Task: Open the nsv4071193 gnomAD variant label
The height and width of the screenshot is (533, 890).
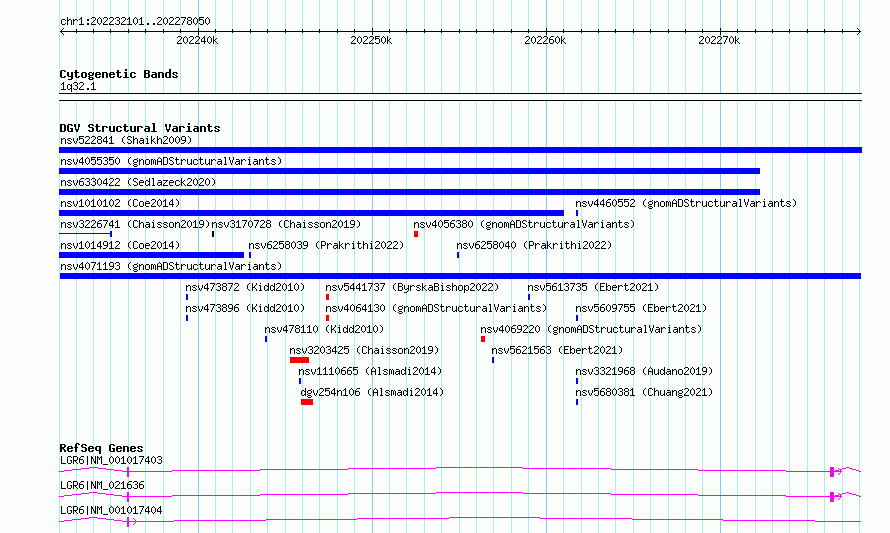Action: (x=171, y=266)
